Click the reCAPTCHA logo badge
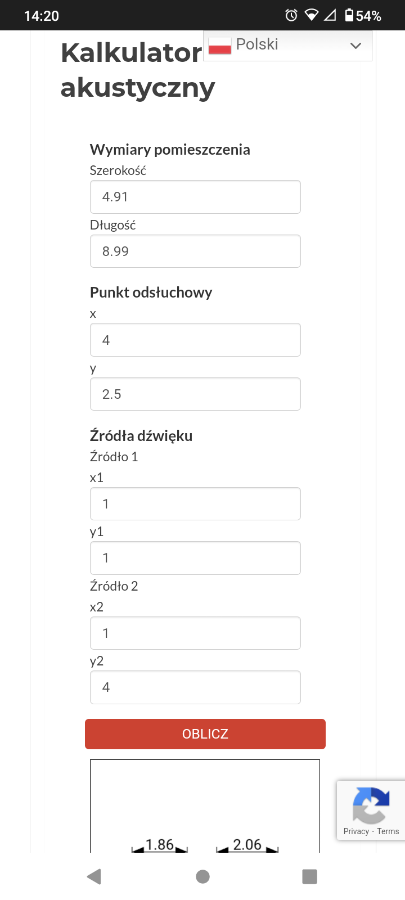The image size is (405, 900). (x=371, y=805)
